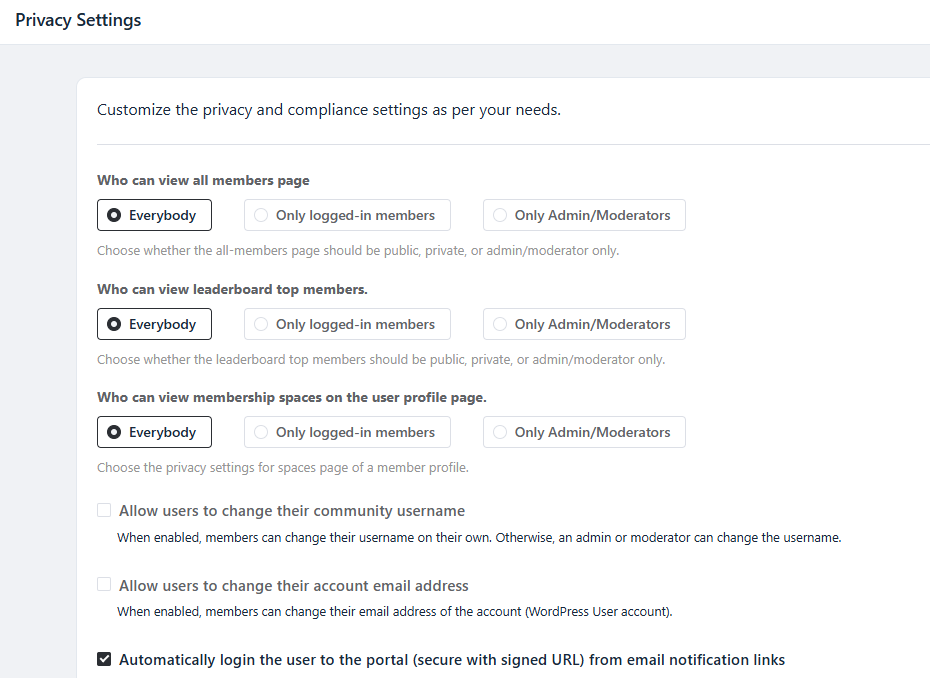Choose Only logged-in members for all members page
This screenshot has width=930, height=678.
pyautogui.click(x=347, y=215)
